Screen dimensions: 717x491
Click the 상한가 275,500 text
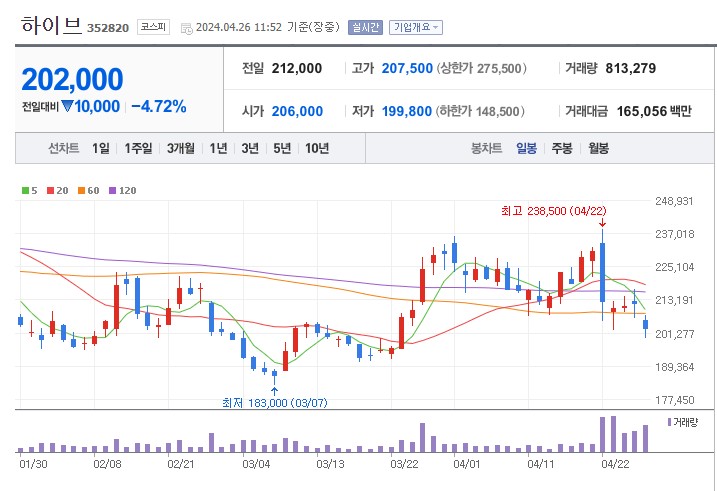[x=482, y=69]
